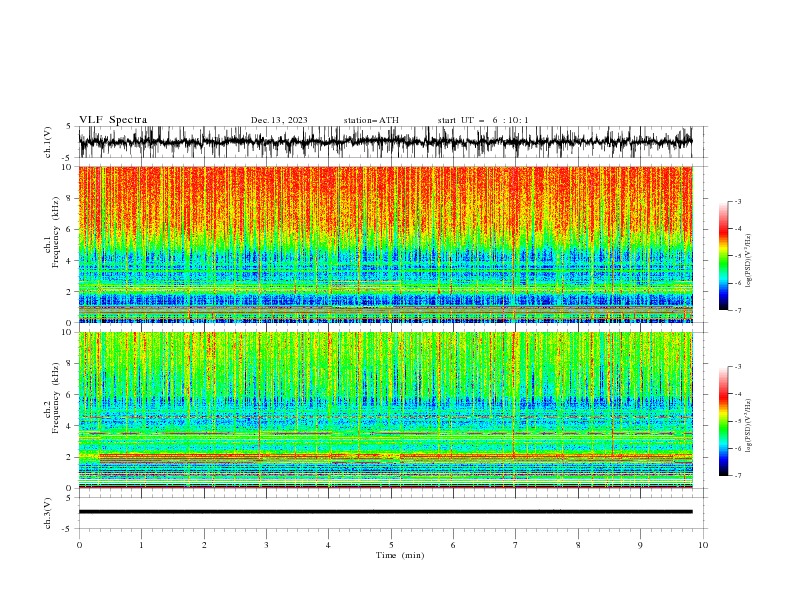Click time axis tick label "10"
Image resolution: width=792 pixels, height=612 pixels.
pos(703,545)
